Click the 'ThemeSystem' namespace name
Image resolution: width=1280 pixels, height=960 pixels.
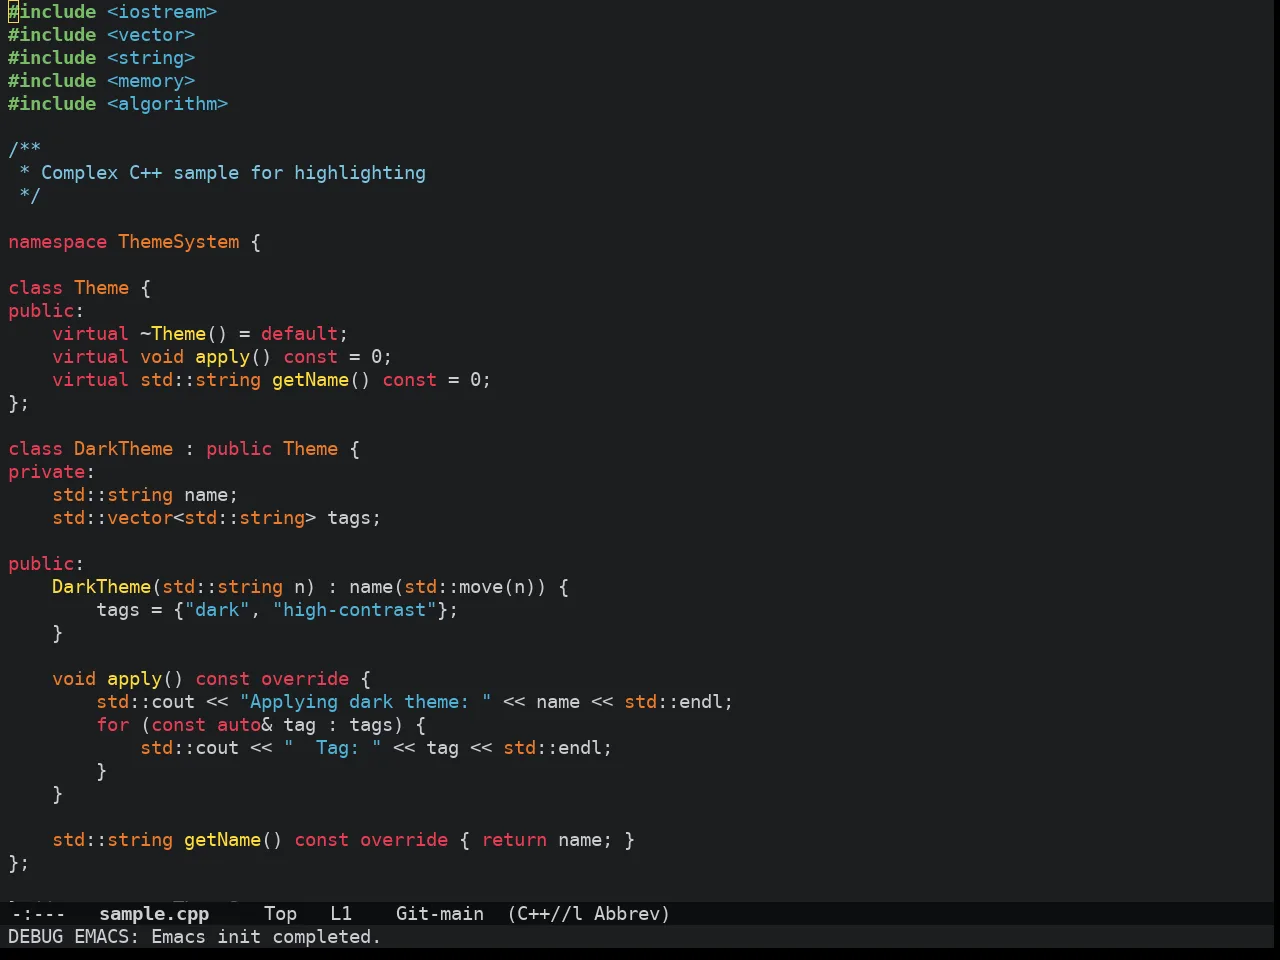(179, 242)
